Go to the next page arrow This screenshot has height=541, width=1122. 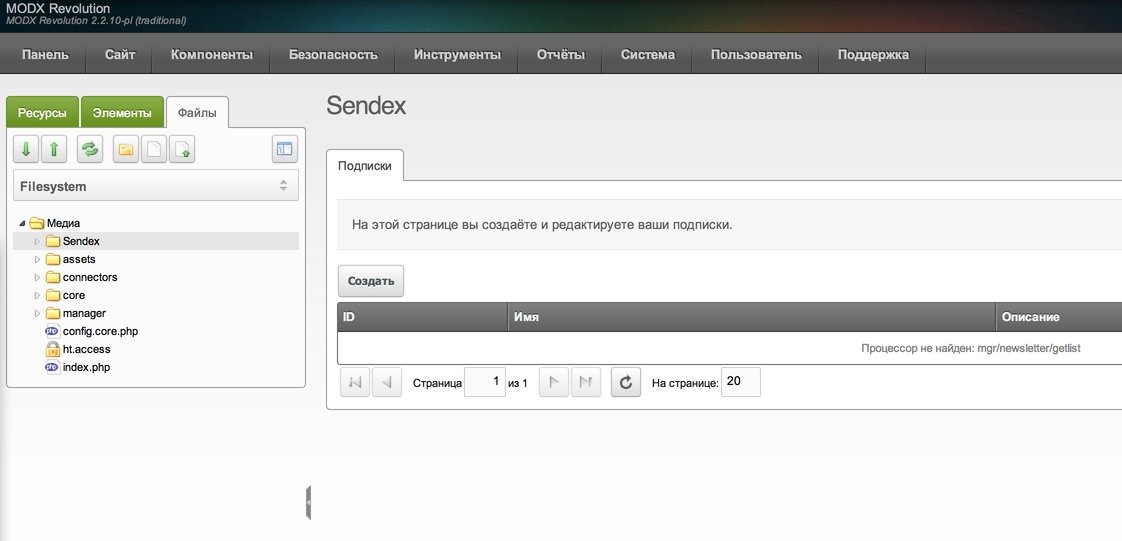tap(554, 382)
